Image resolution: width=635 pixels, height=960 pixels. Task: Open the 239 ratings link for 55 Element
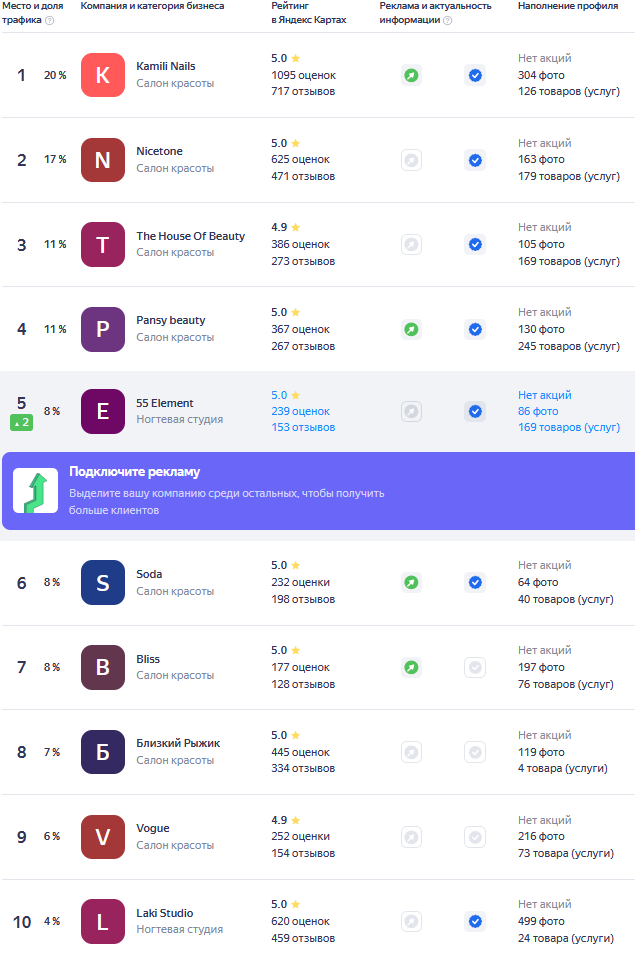tap(300, 411)
